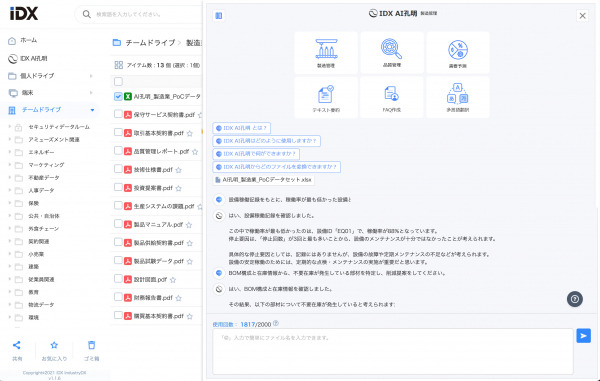Viewport: 600px width, 381px height.
Task: Switch the file list grid view icon
Action: point(119,65)
